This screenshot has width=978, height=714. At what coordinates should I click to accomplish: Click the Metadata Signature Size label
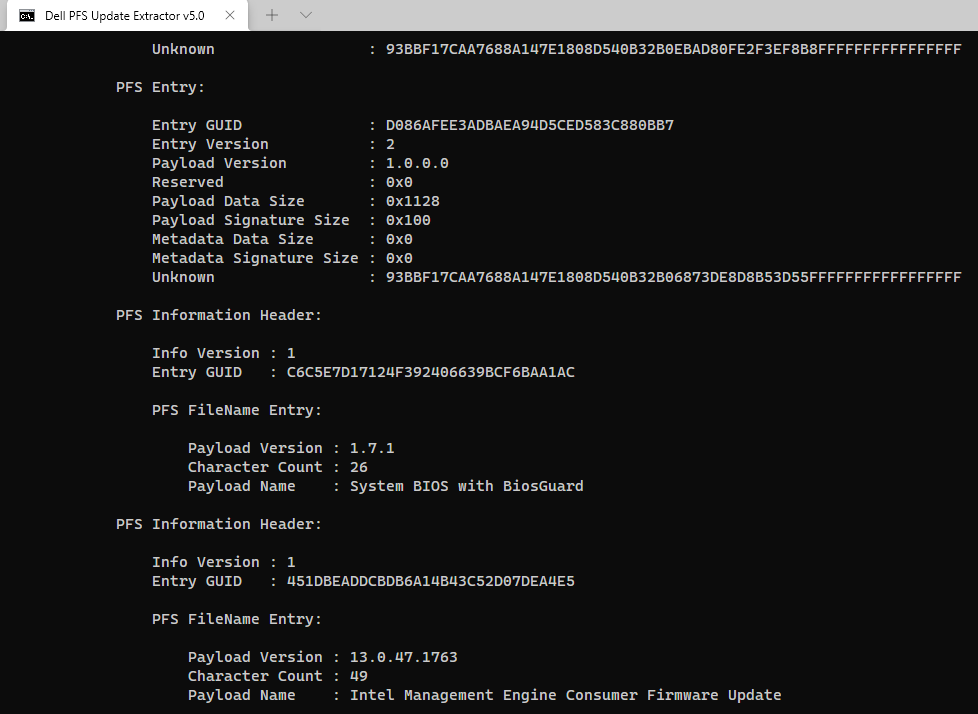click(255, 258)
